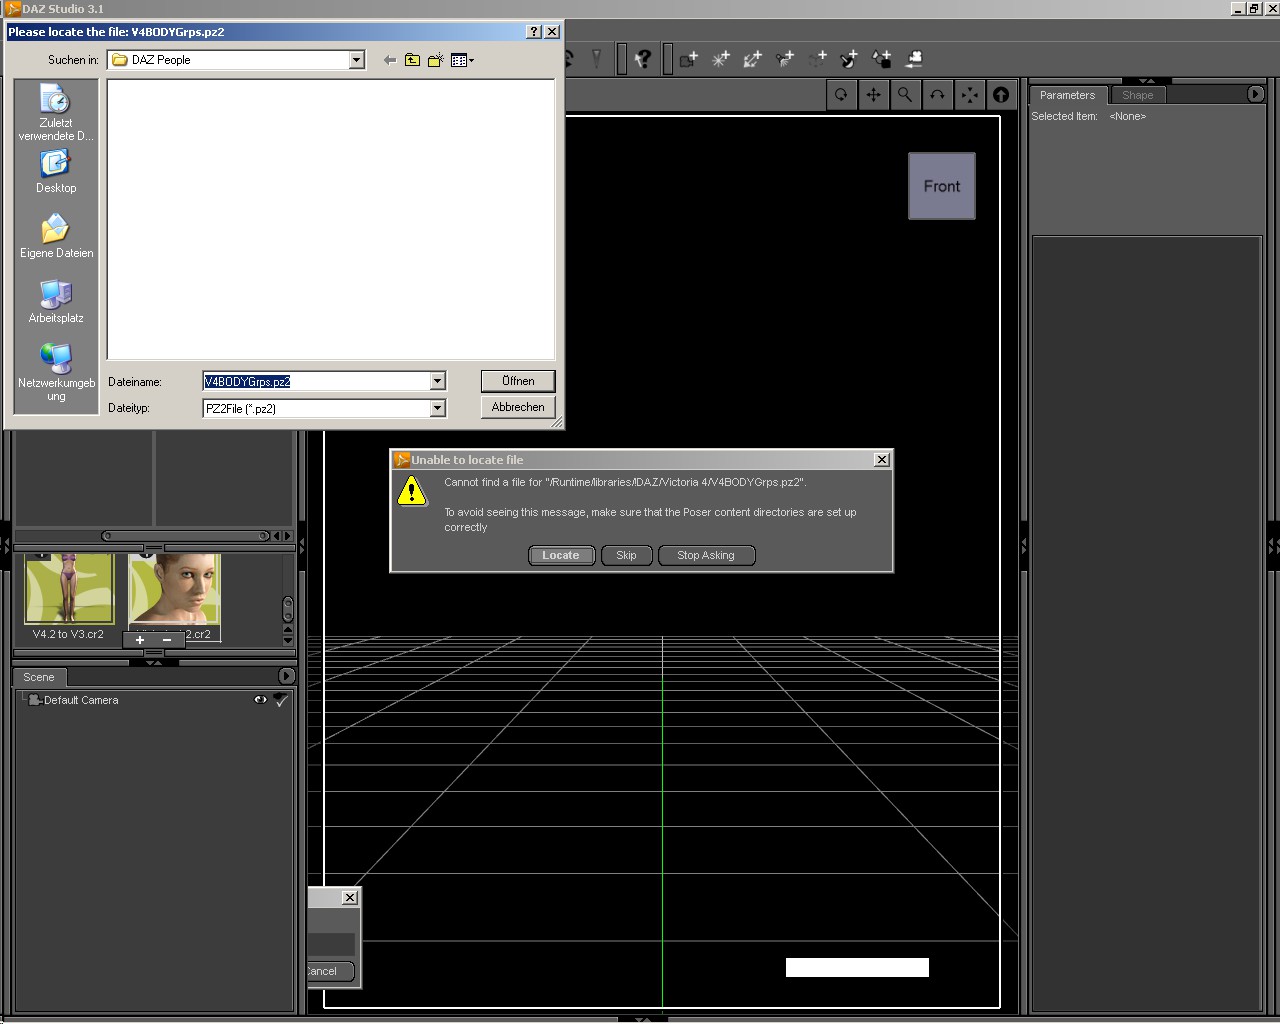
Task: Open the Parameters pane options arrow
Action: coord(1256,94)
